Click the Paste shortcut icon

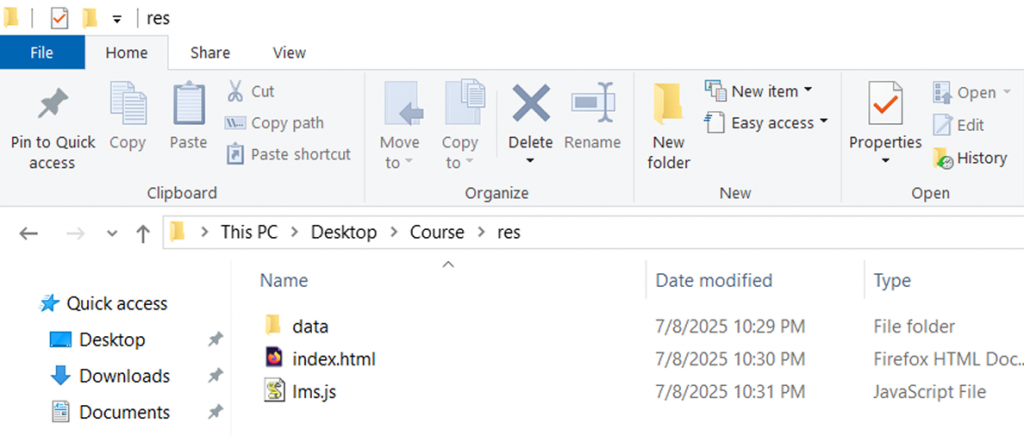235,154
